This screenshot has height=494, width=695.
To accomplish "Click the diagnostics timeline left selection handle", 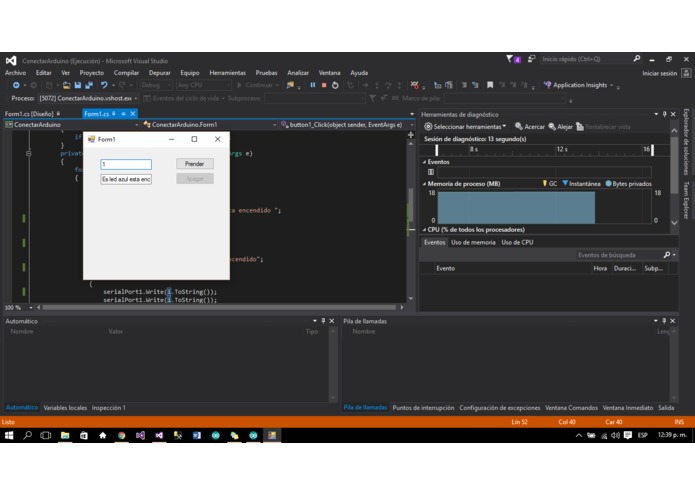I will [x=437, y=150].
